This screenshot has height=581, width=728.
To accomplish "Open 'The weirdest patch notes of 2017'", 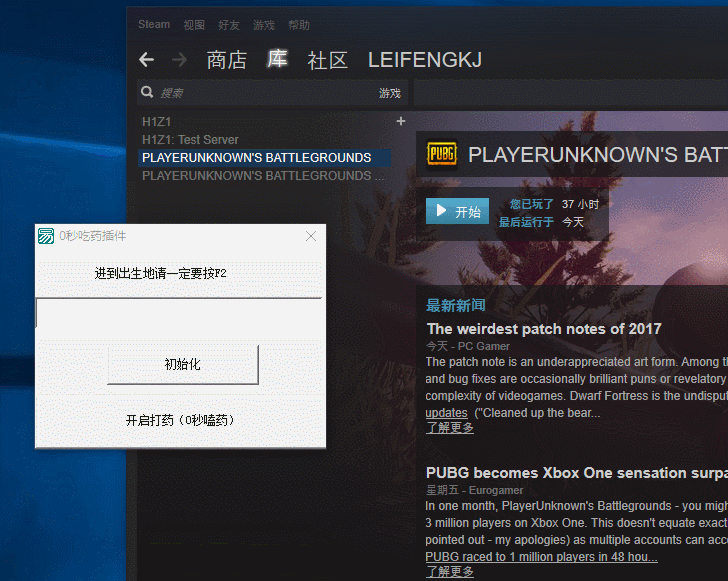I will click(x=543, y=328).
